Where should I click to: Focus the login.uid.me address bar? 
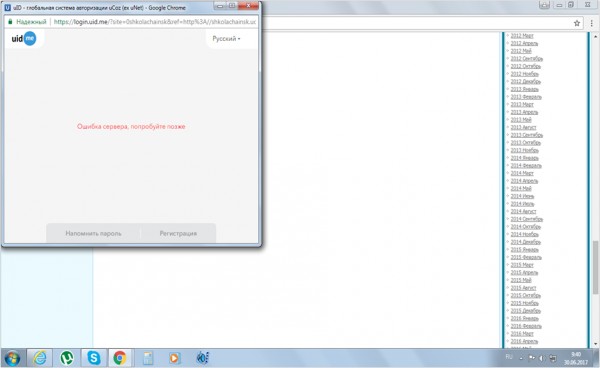pyautogui.click(x=155, y=22)
